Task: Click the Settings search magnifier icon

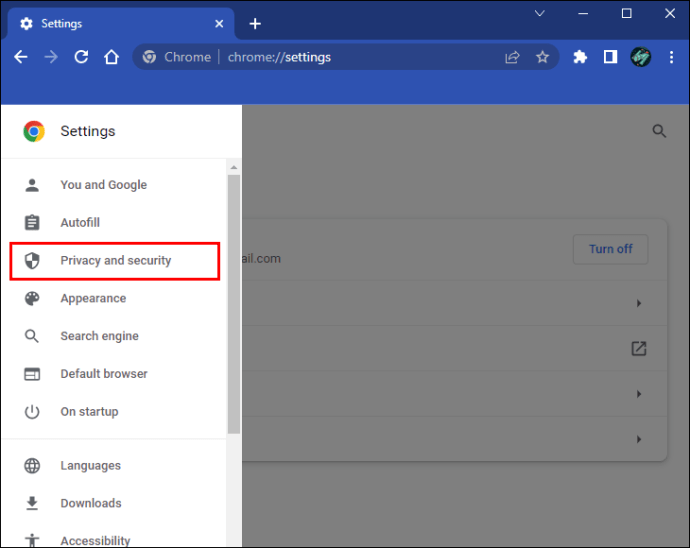Action: point(659,131)
